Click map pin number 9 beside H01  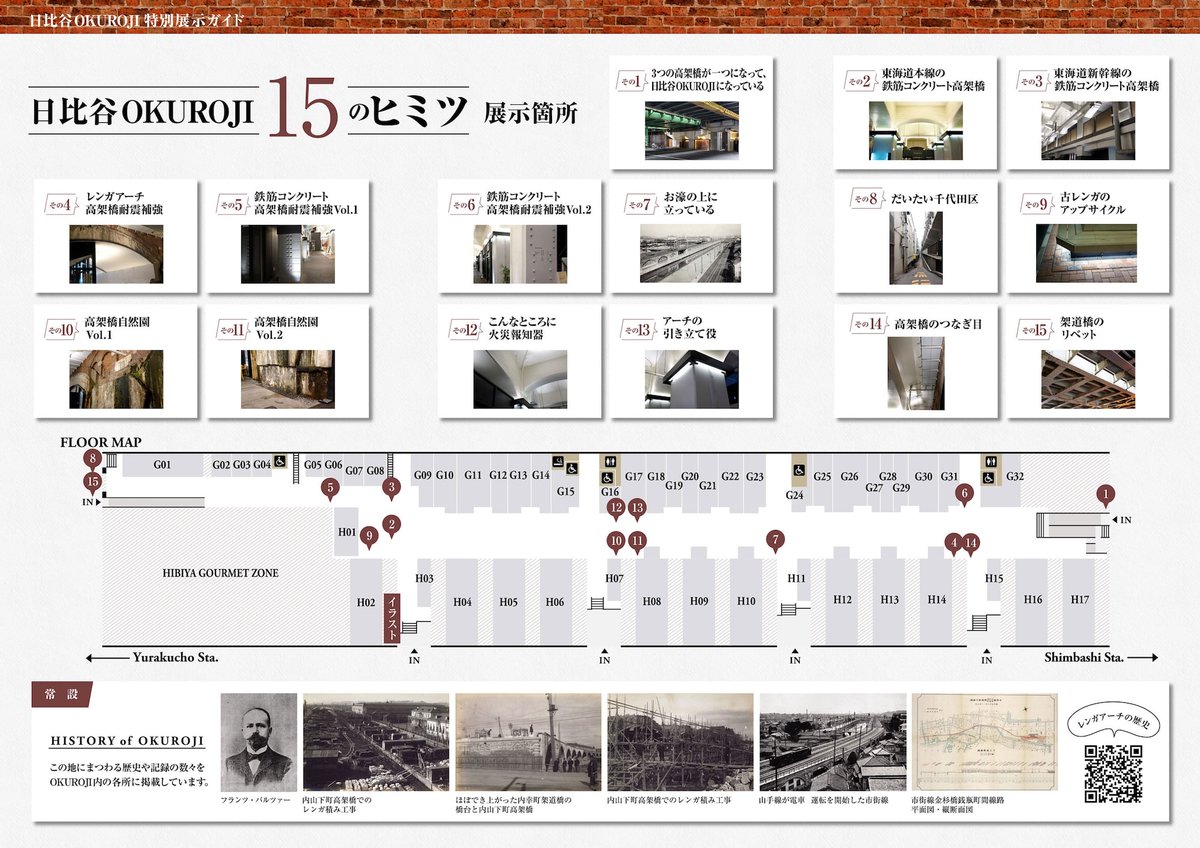click(x=369, y=538)
